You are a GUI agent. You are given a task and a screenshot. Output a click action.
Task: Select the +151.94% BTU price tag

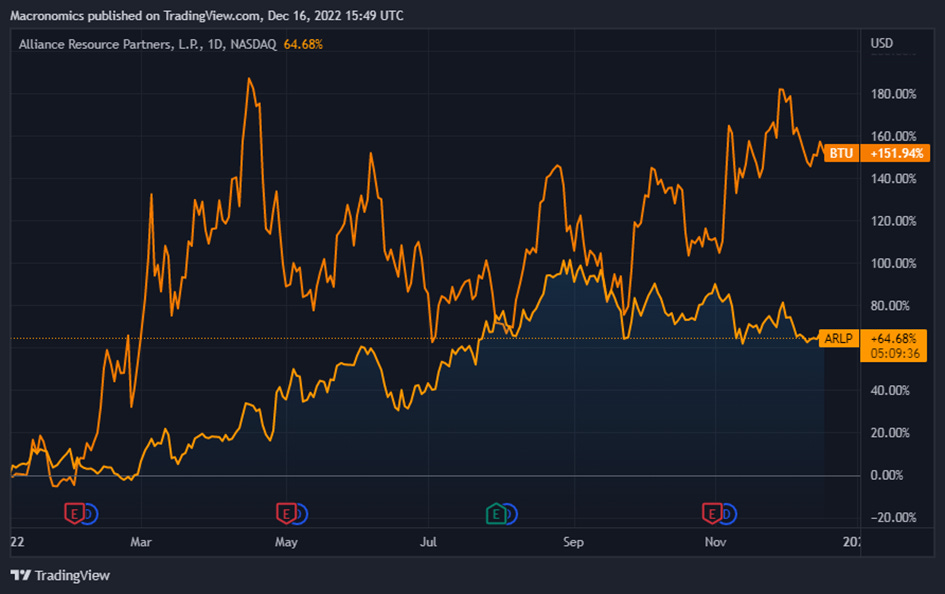point(896,153)
